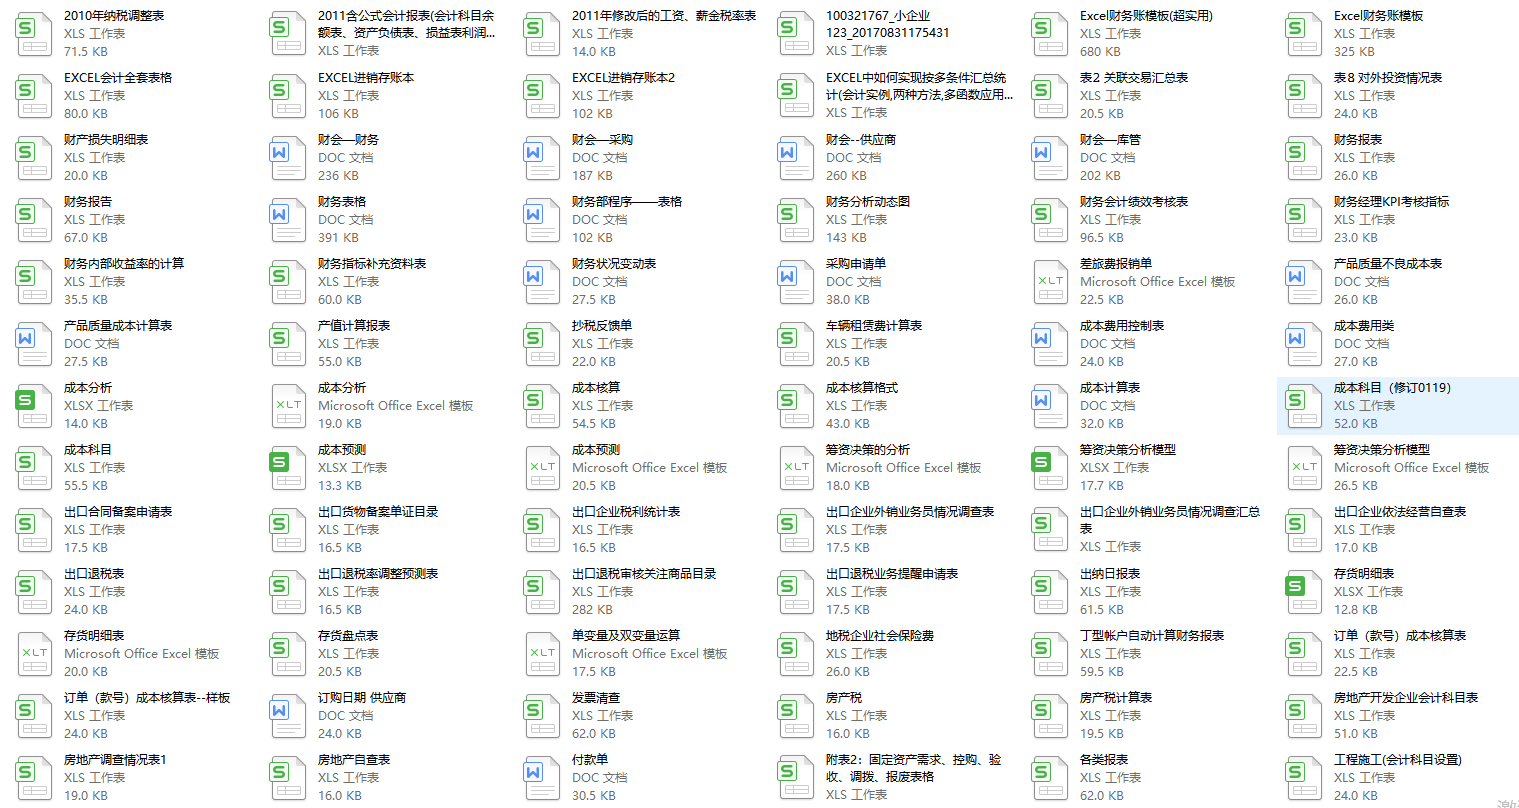This screenshot has width=1519, height=808.
Task: Select the 财务部程序——表格 document icon
Action: [x=542, y=220]
